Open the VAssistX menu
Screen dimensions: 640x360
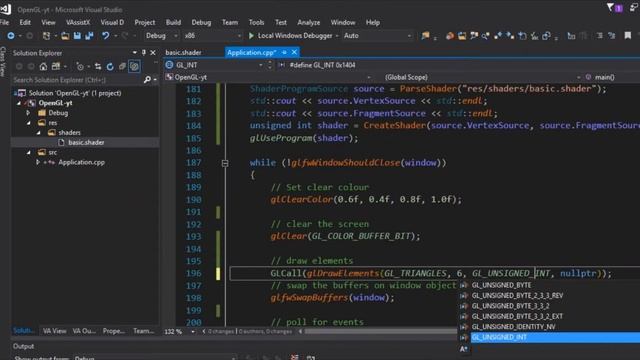click(78, 22)
